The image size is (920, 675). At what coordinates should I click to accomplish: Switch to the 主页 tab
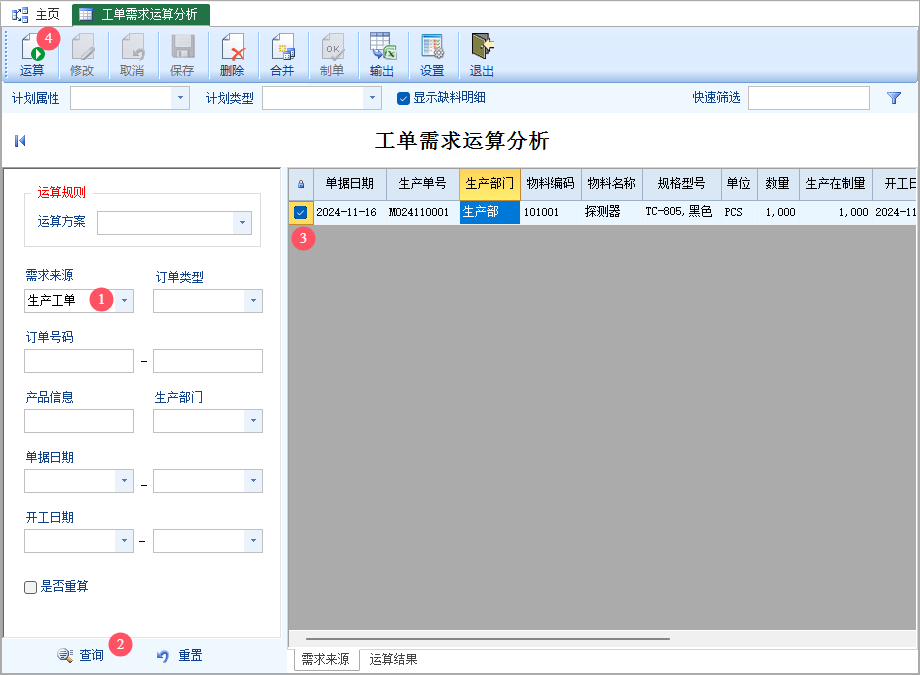pyautogui.click(x=36, y=14)
